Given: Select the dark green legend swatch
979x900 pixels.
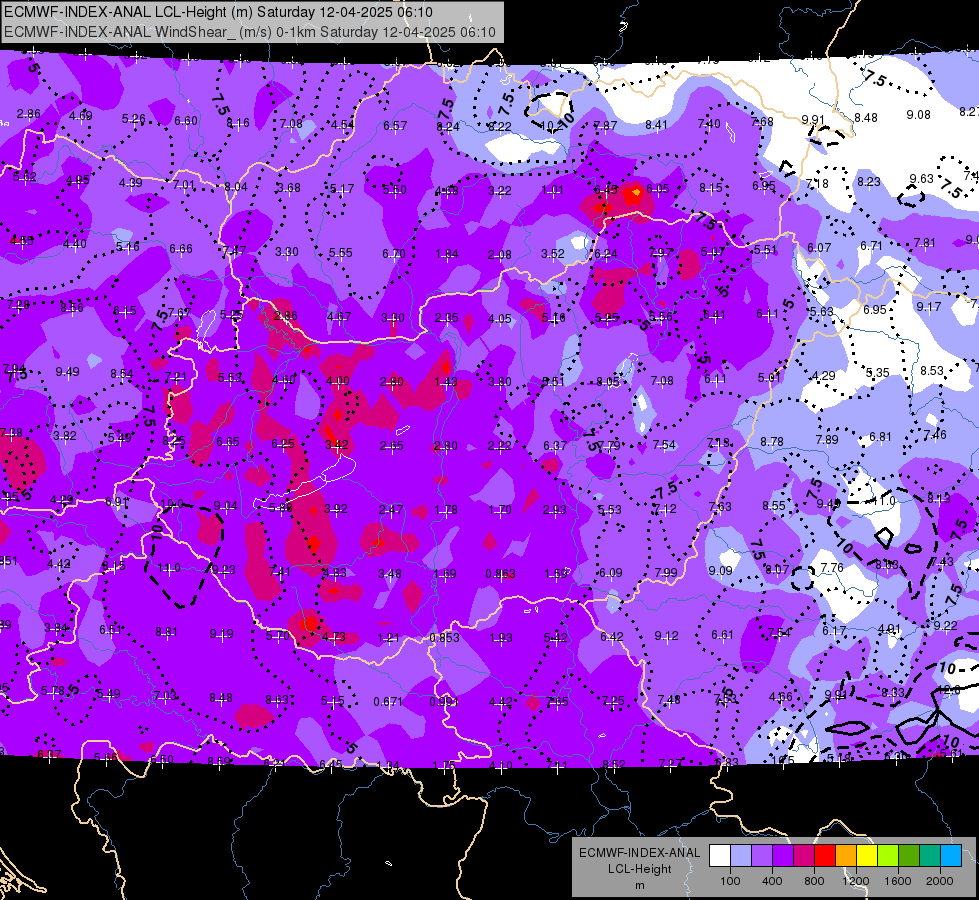Looking at the screenshot, I should [909, 855].
